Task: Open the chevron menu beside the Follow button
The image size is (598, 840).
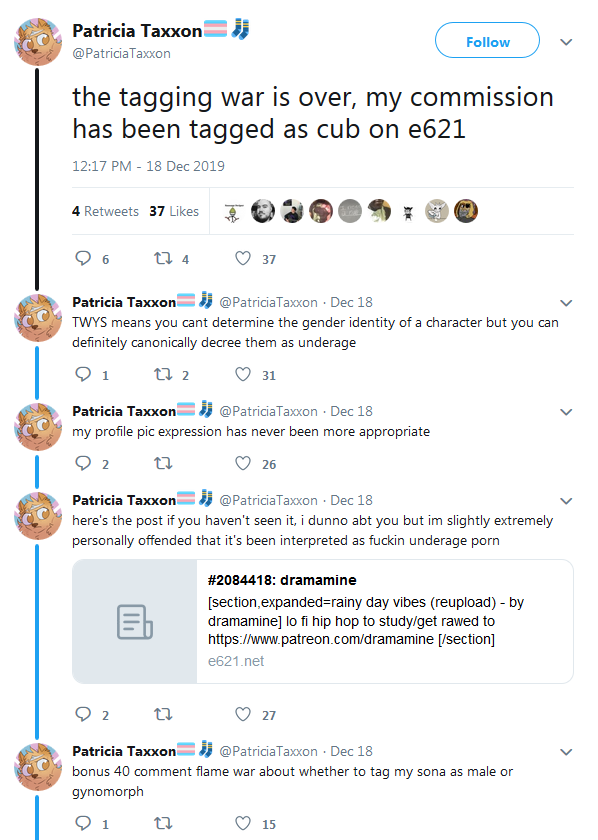Action: (x=566, y=42)
